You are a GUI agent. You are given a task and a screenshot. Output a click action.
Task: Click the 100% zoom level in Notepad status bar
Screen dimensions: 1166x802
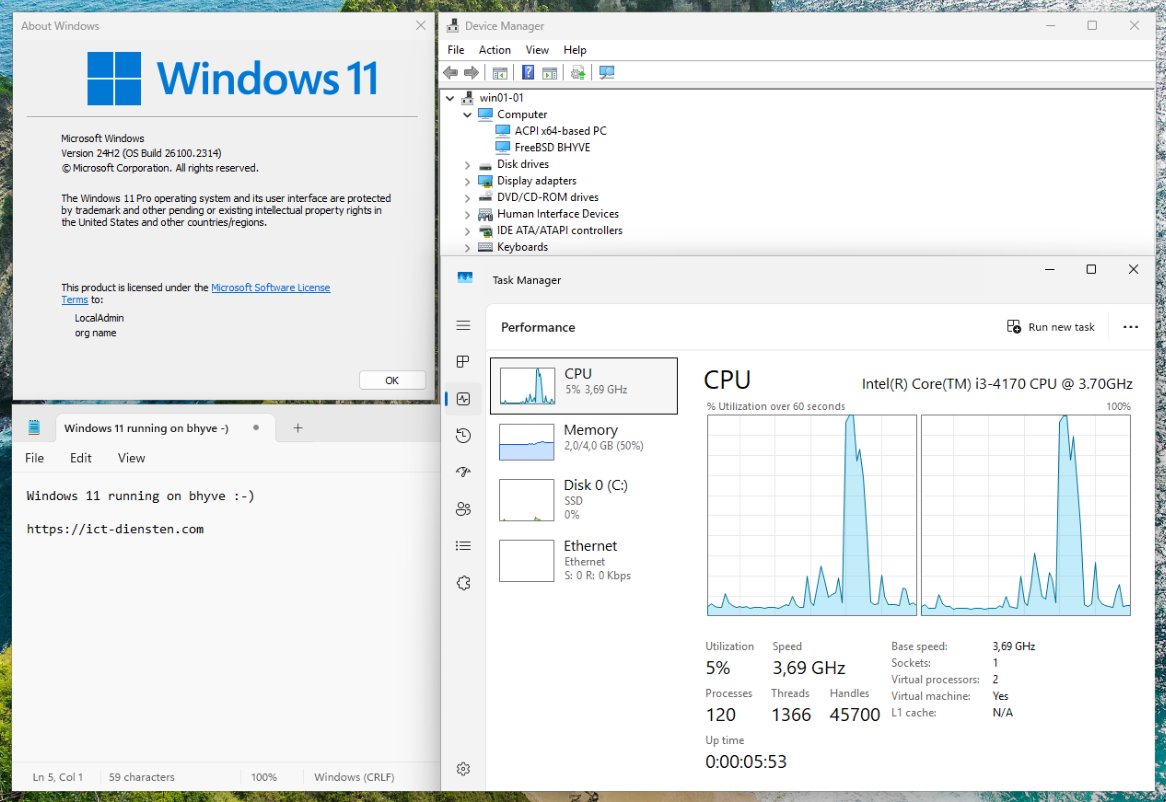(x=264, y=777)
